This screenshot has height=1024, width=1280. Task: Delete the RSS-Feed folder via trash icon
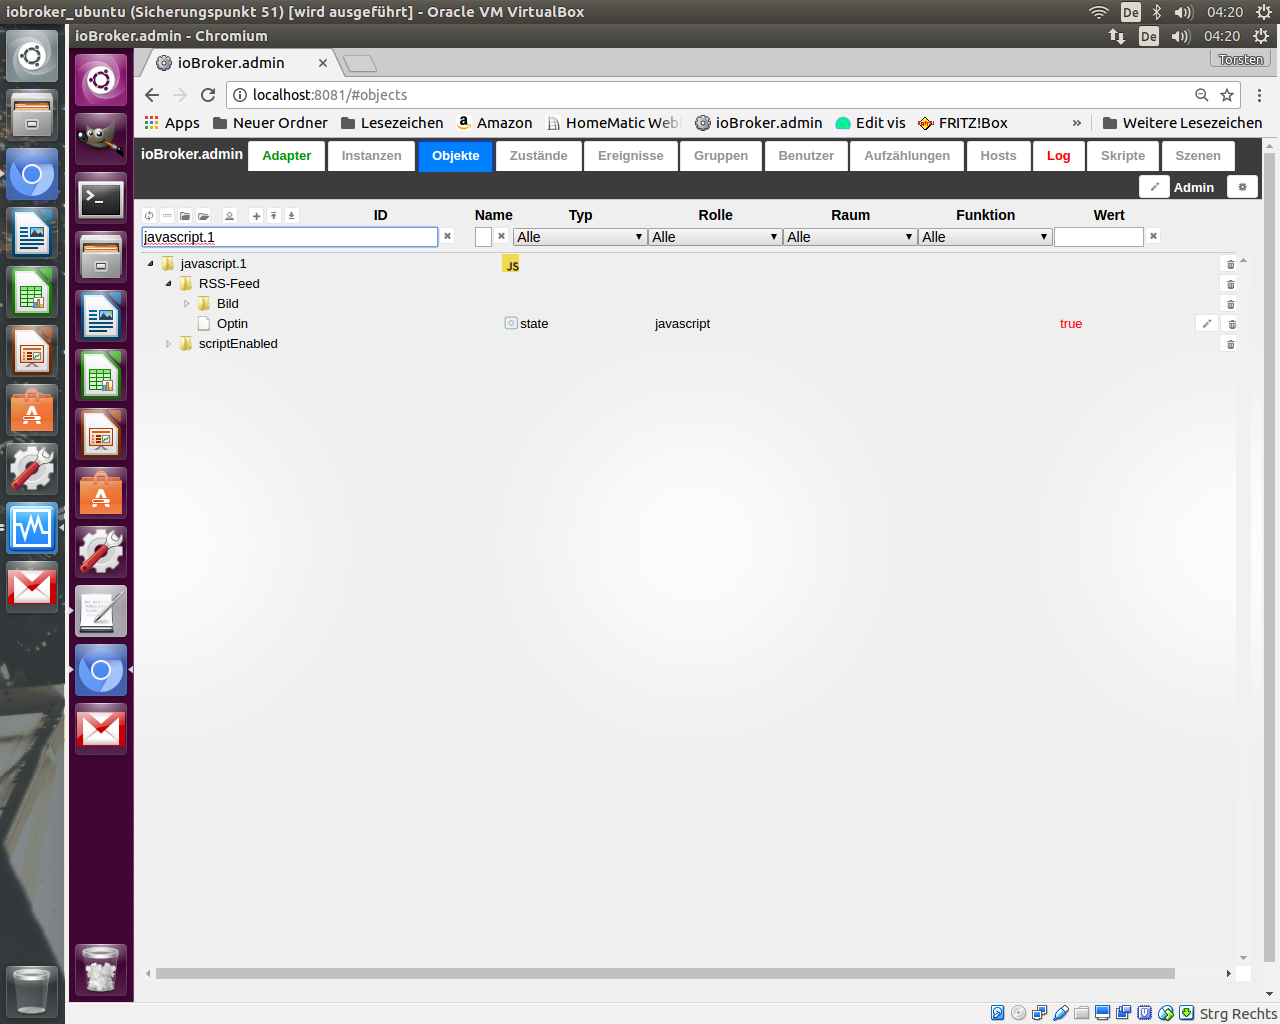point(1230,284)
